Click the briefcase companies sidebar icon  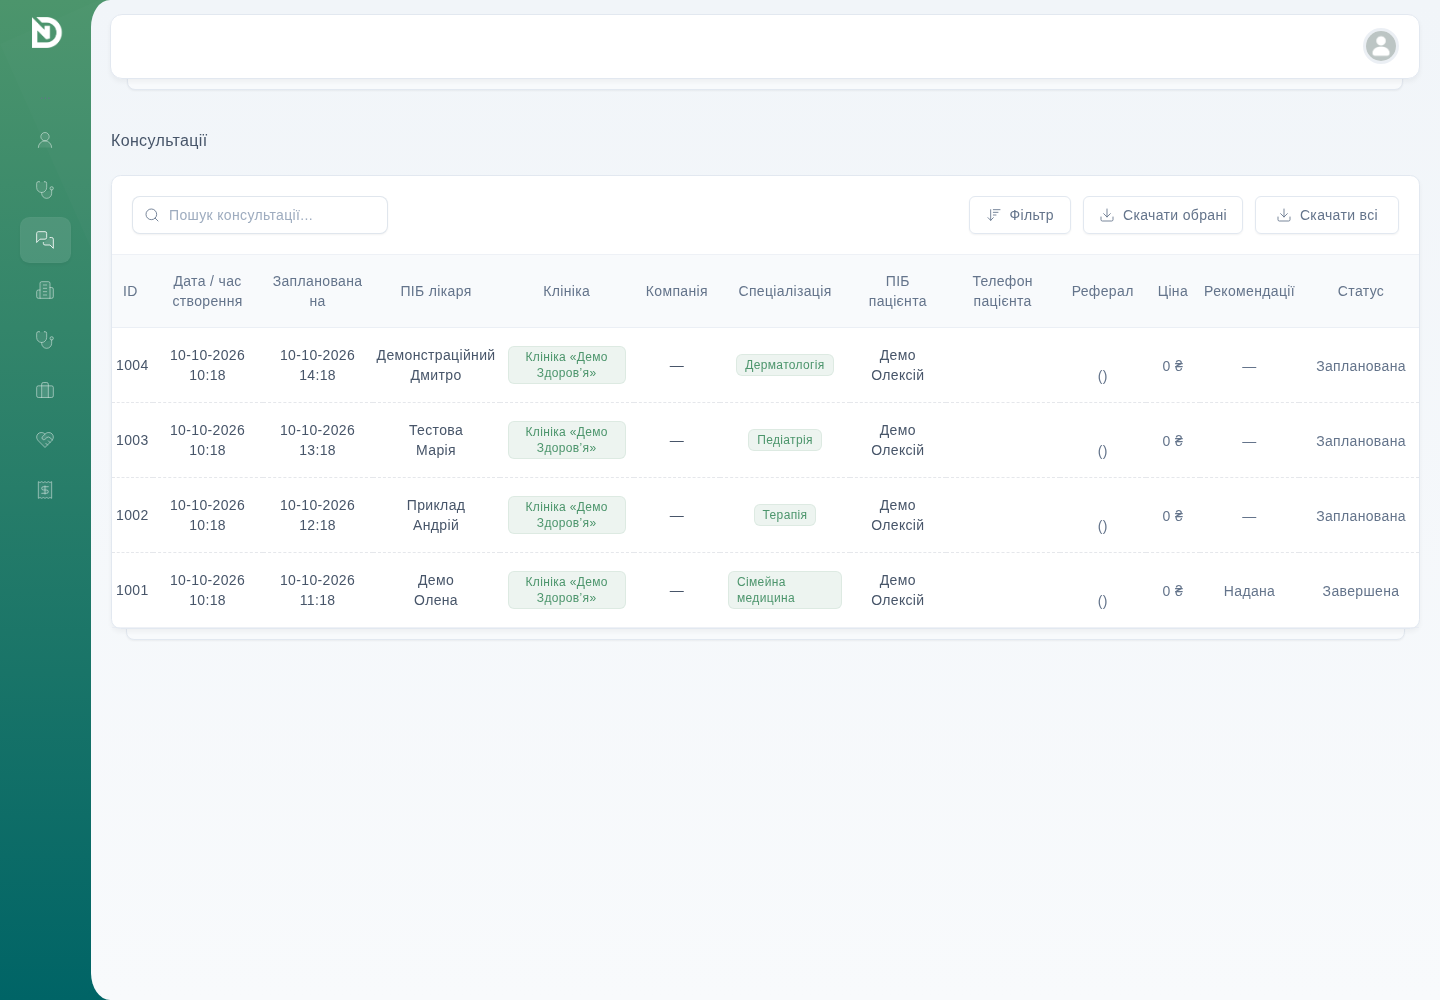click(45, 390)
